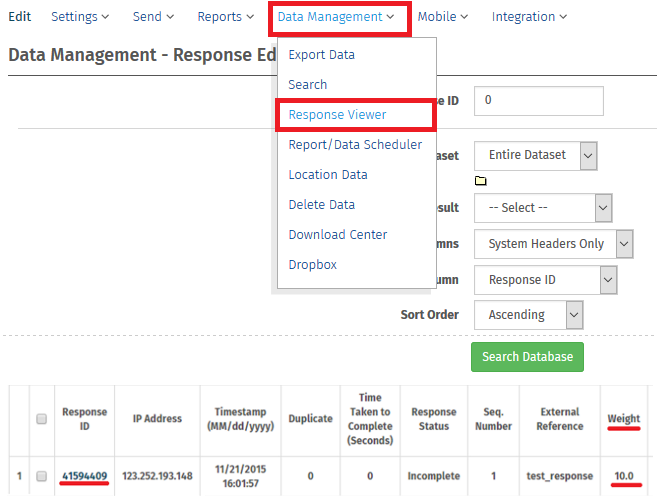This screenshot has height=498, width=657.
Task: Click into the Response ID input field
Action: pos(539,101)
